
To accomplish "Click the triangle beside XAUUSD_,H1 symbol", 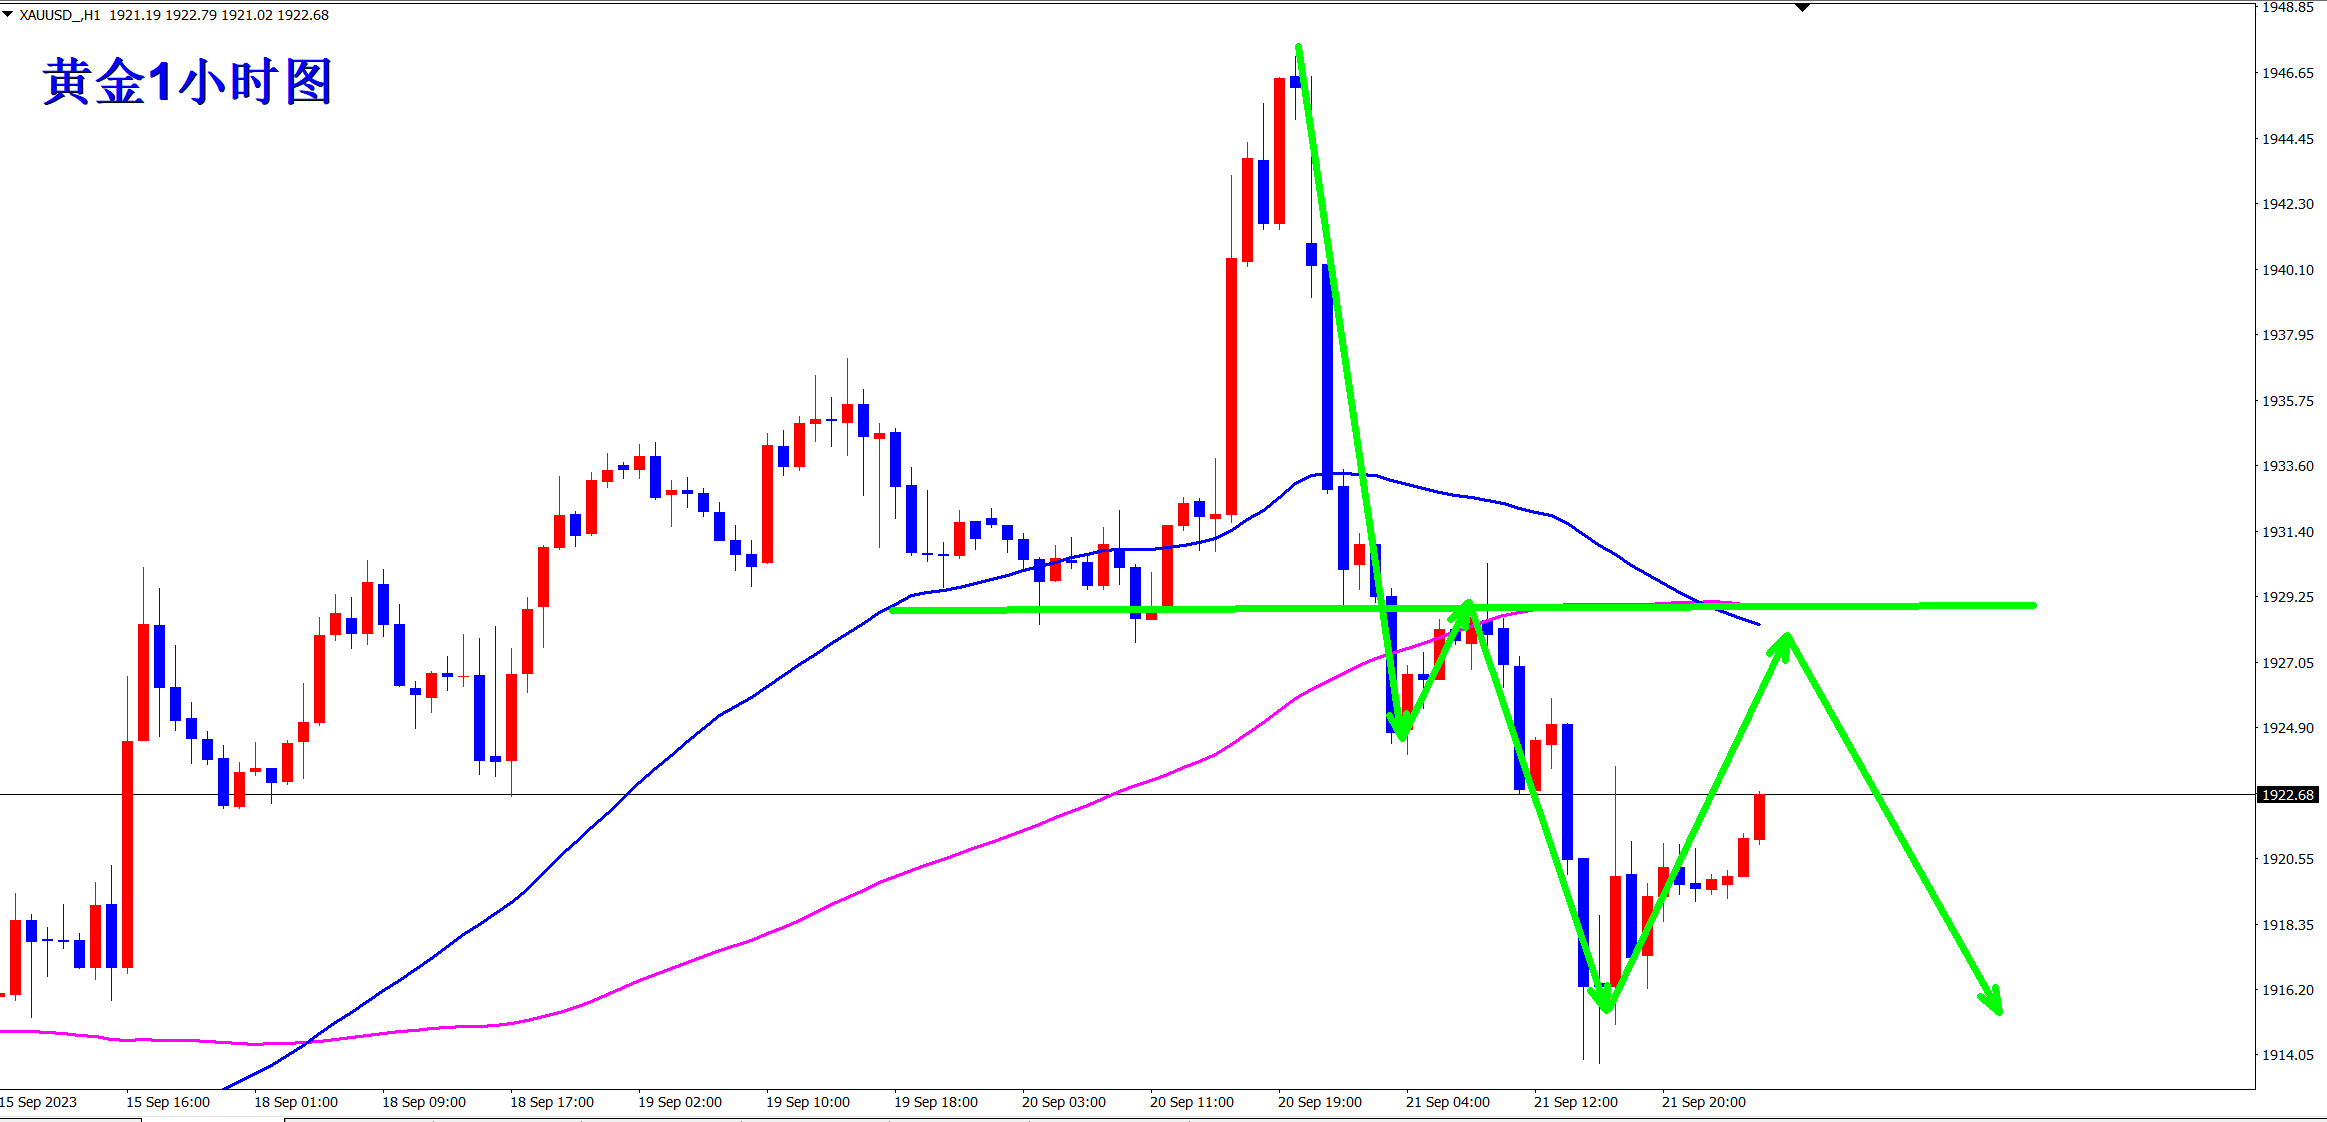I will coord(8,15).
